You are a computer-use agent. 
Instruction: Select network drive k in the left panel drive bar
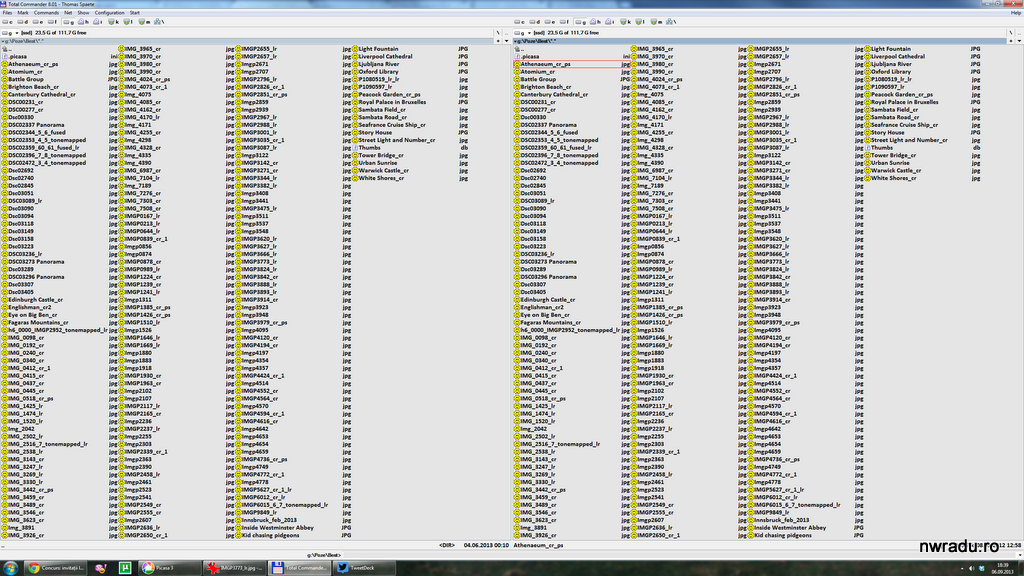(x=114, y=22)
